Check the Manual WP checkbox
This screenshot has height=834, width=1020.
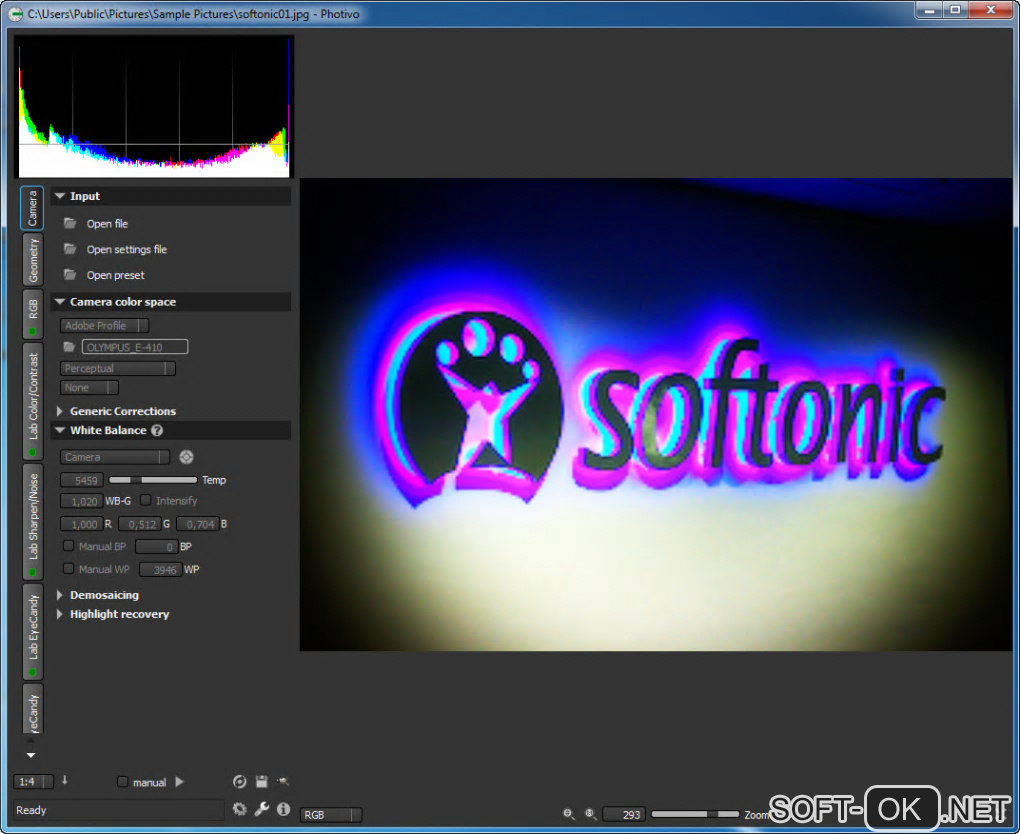68,568
